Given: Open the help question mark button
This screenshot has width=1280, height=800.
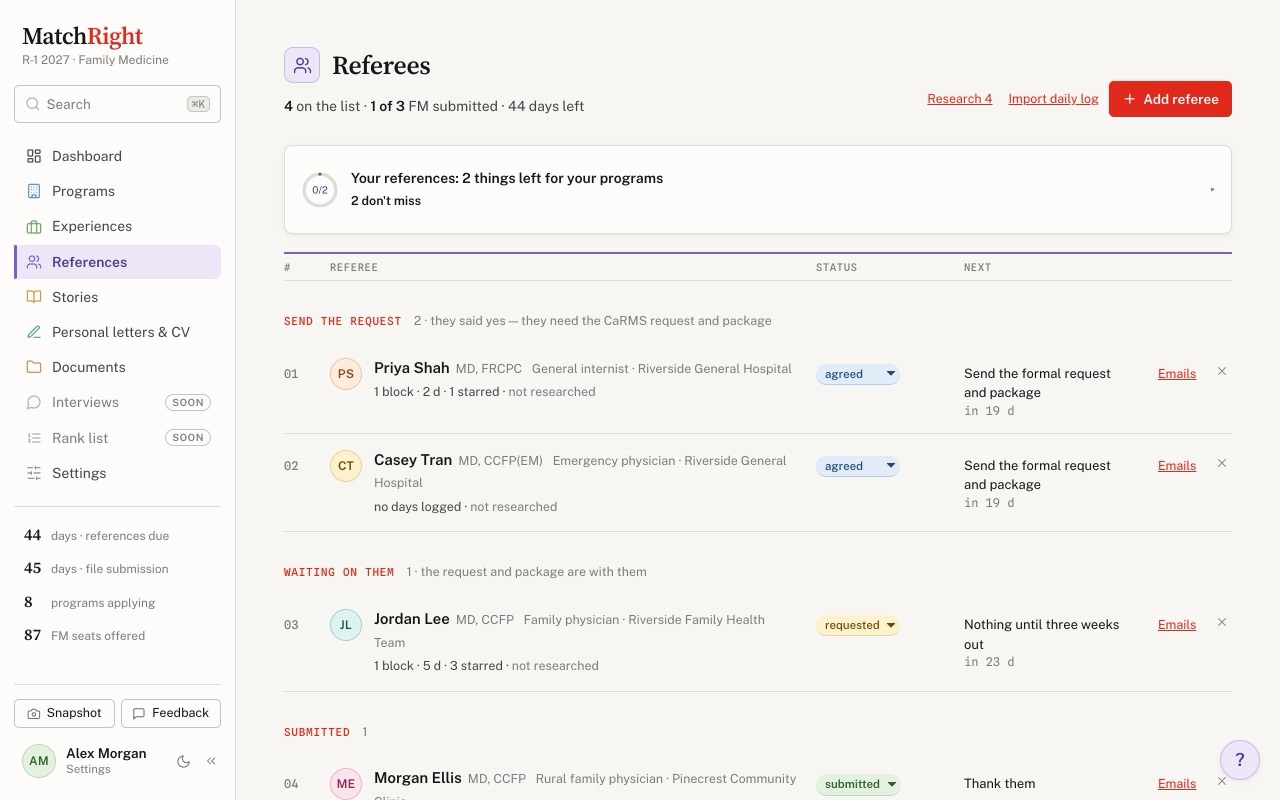Looking at the screenshot, I should pyautogui.click(x=1240, y=760).
